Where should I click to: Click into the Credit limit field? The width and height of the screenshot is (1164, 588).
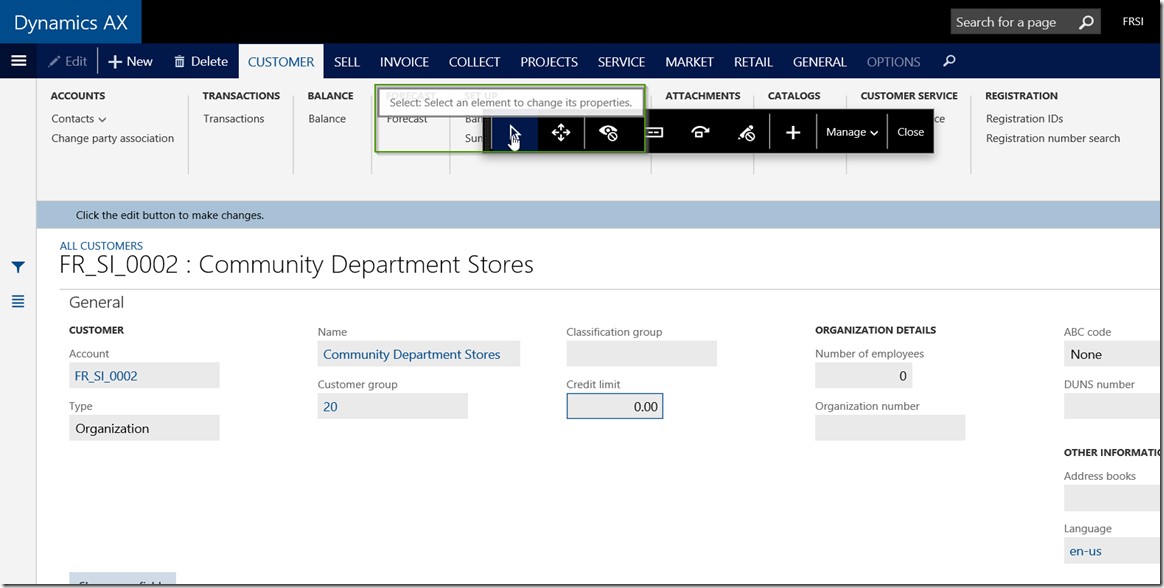614,406
